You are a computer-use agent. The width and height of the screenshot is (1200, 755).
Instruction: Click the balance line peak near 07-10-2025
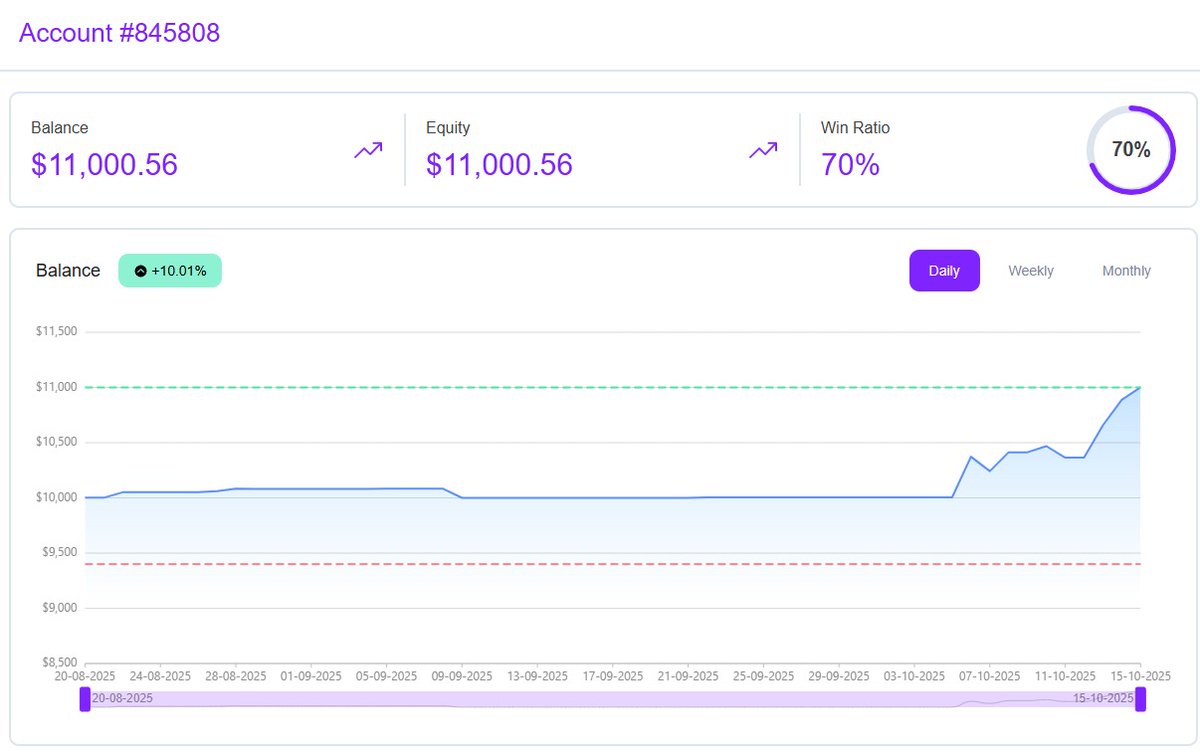(x=971, y=457)
